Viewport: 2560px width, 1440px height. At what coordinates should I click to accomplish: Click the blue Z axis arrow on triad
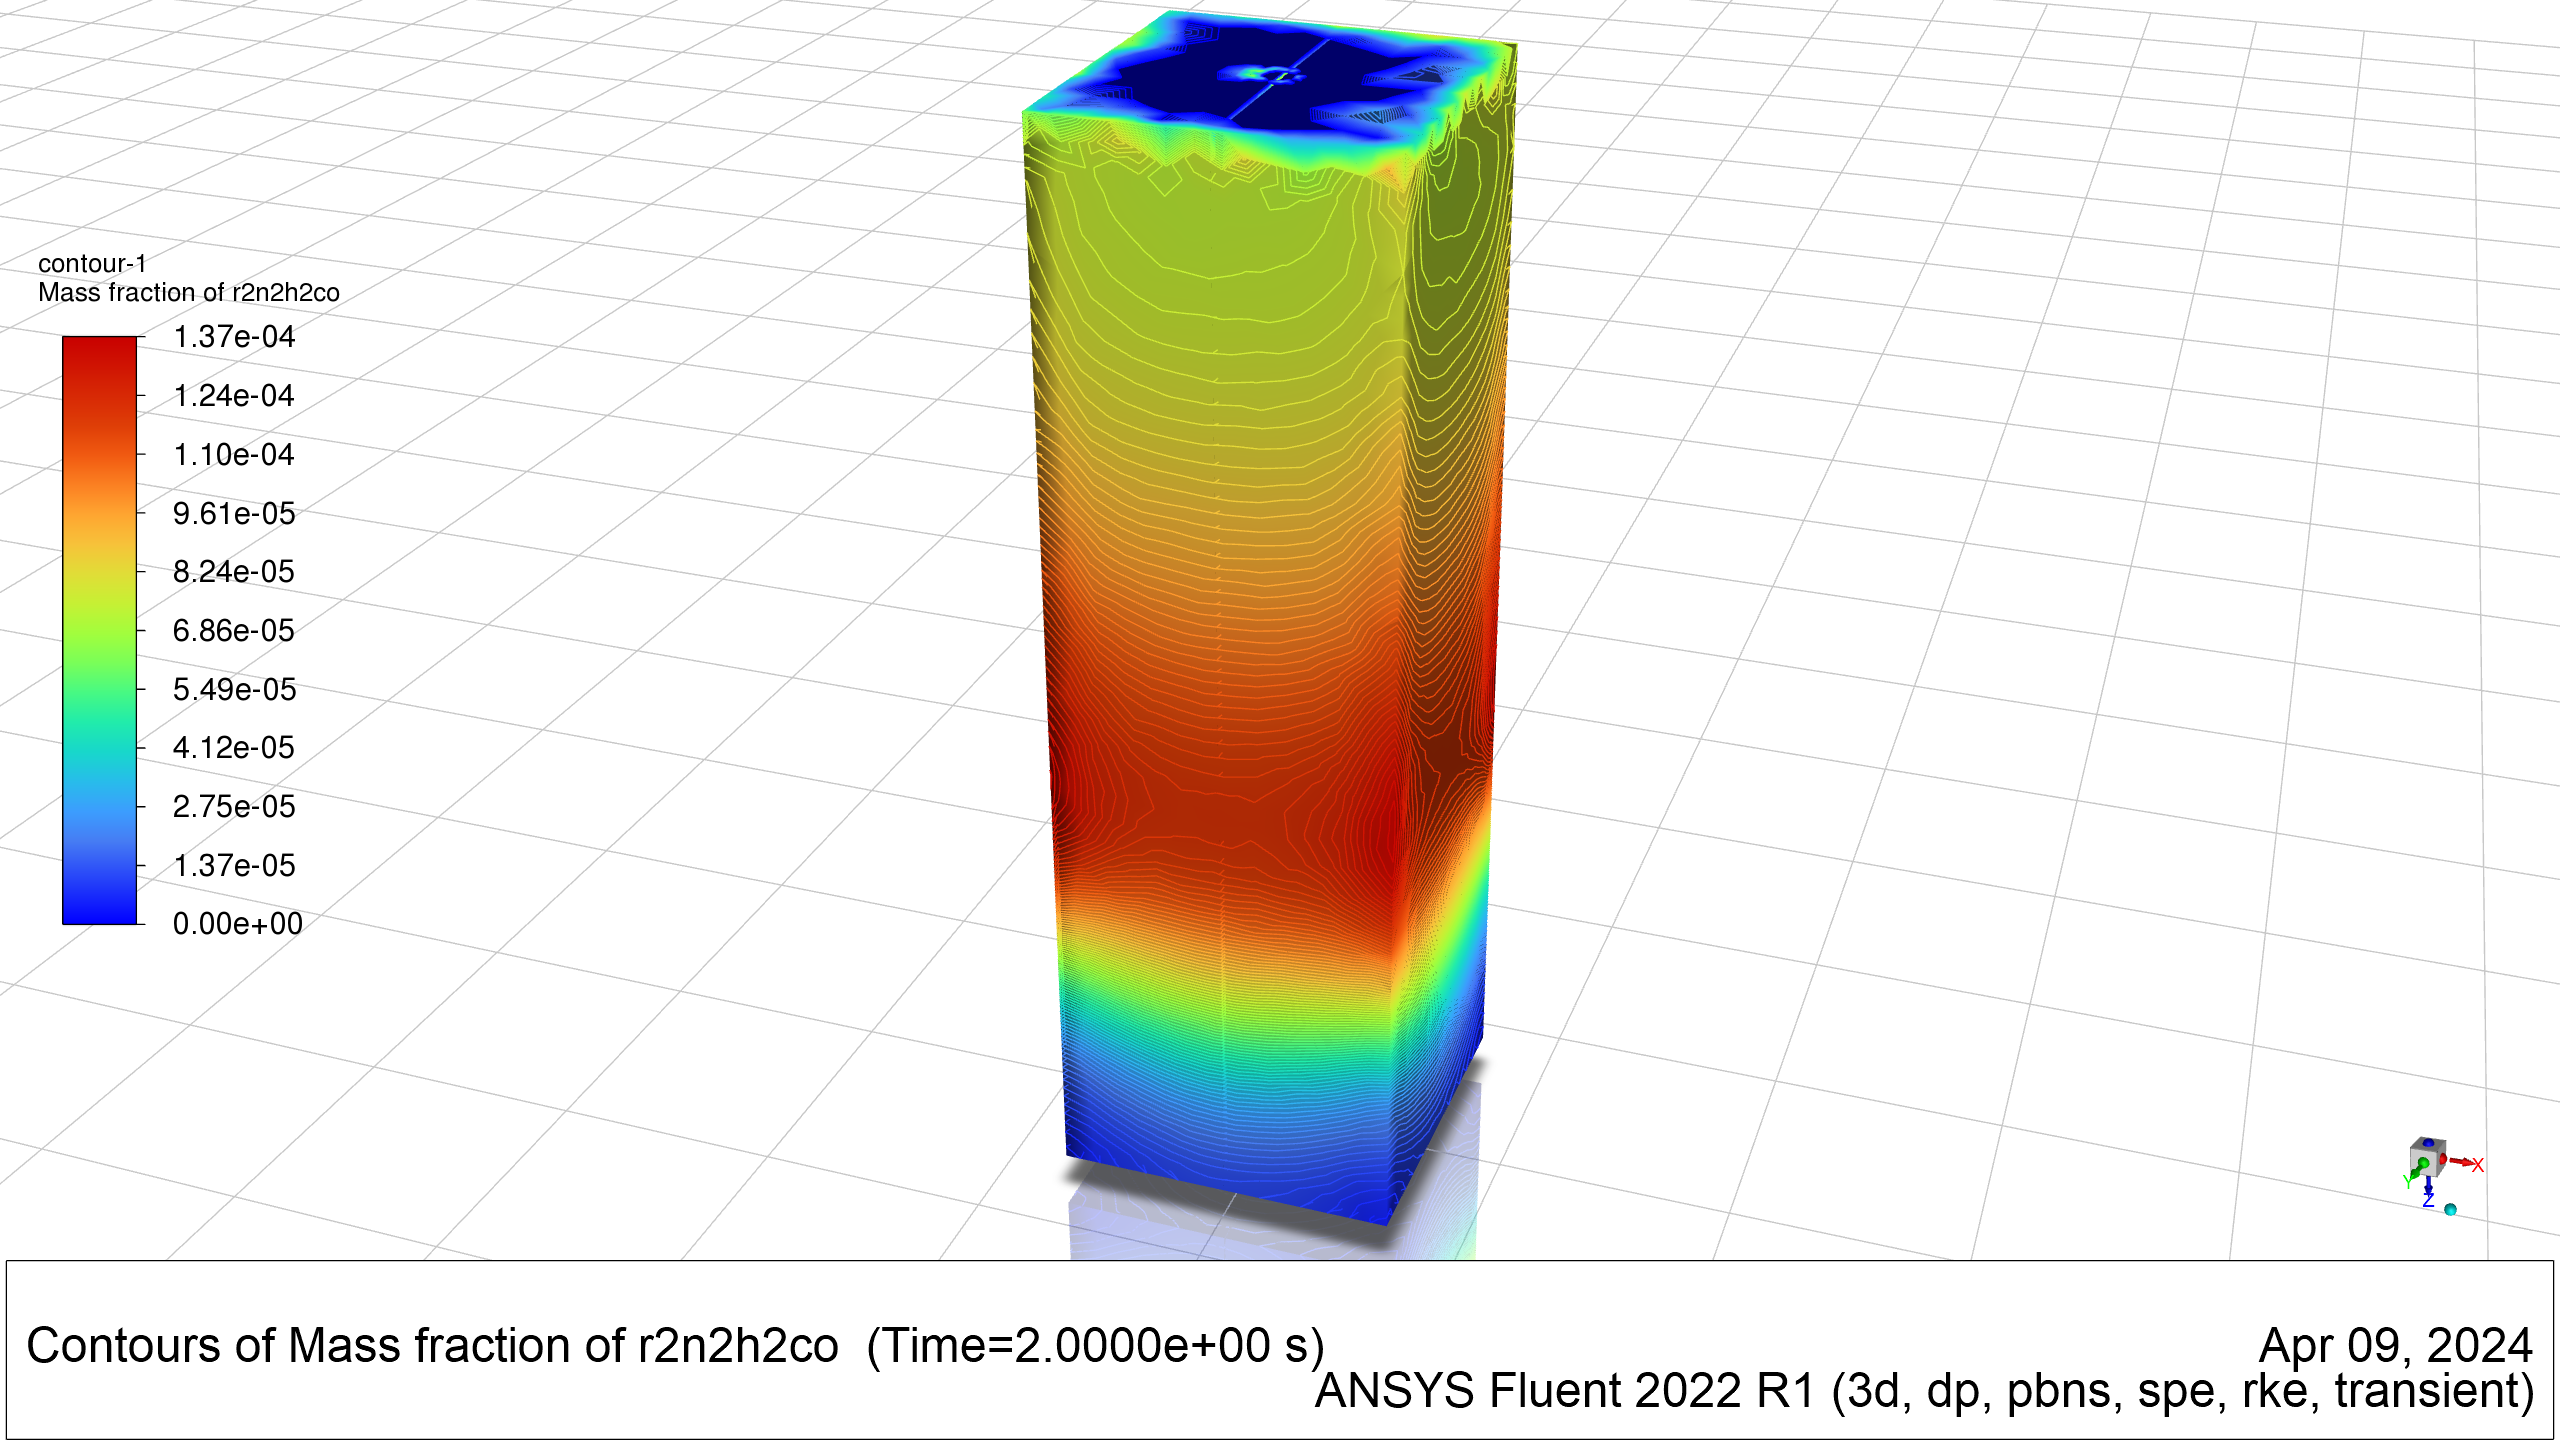(x=2429, y=1186)
